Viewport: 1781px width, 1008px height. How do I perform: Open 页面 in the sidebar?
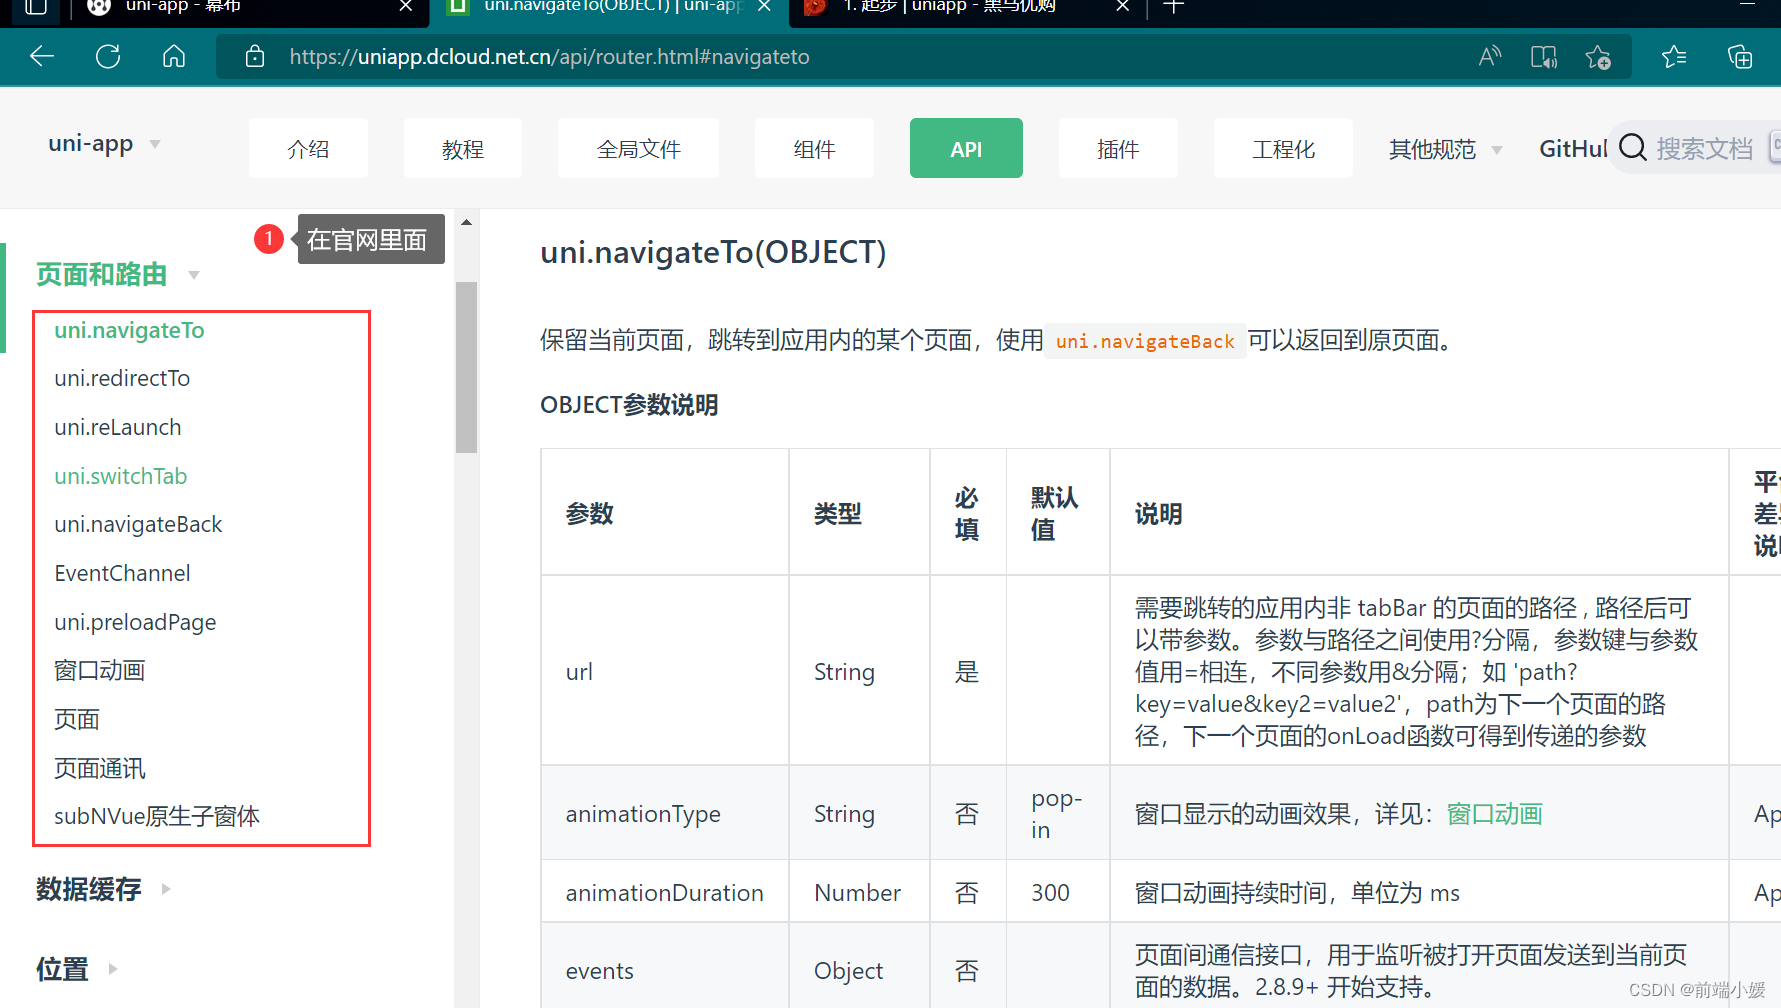coord(77,719)
